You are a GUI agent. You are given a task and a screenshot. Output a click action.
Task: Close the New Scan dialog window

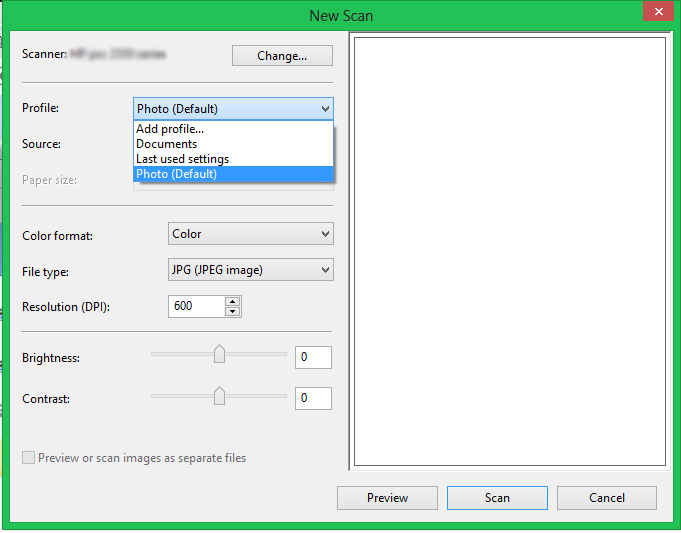(654, 12)
